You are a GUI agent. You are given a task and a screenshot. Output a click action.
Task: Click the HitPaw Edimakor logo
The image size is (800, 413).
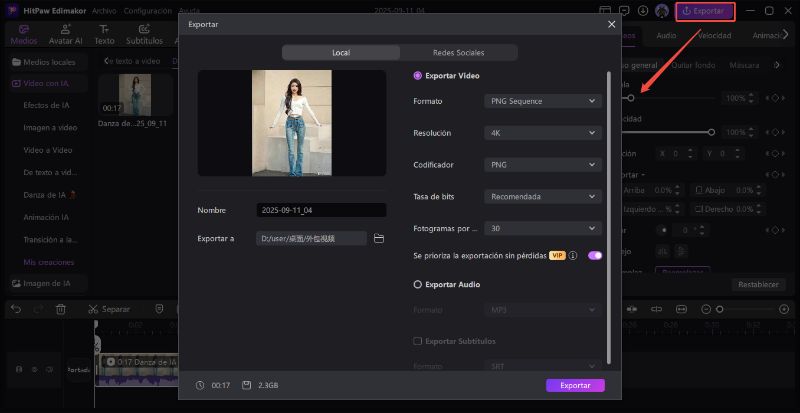click(12, 11)
